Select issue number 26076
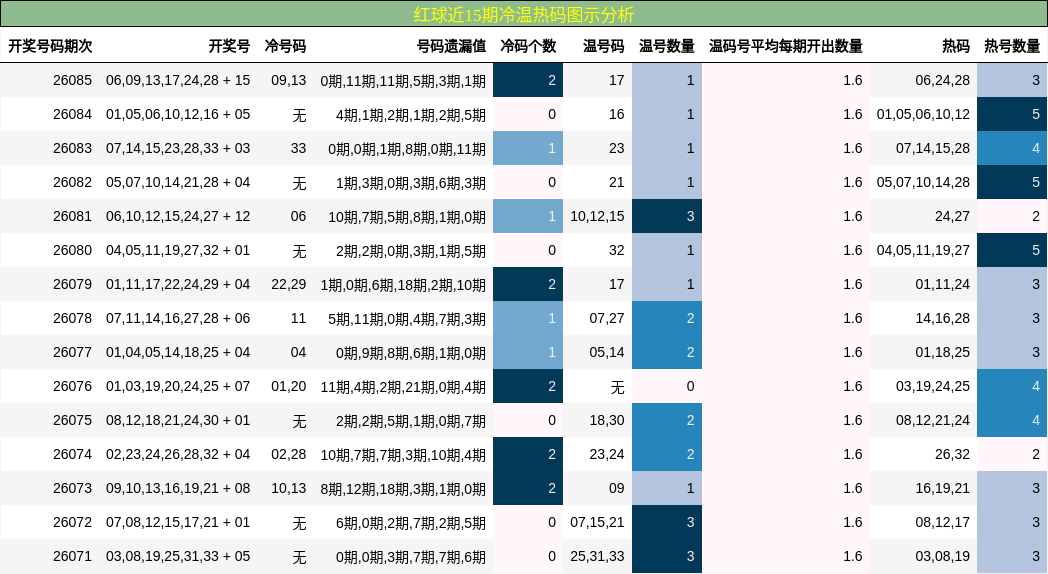Screen dimensions: 1048x574 point(72,386)
